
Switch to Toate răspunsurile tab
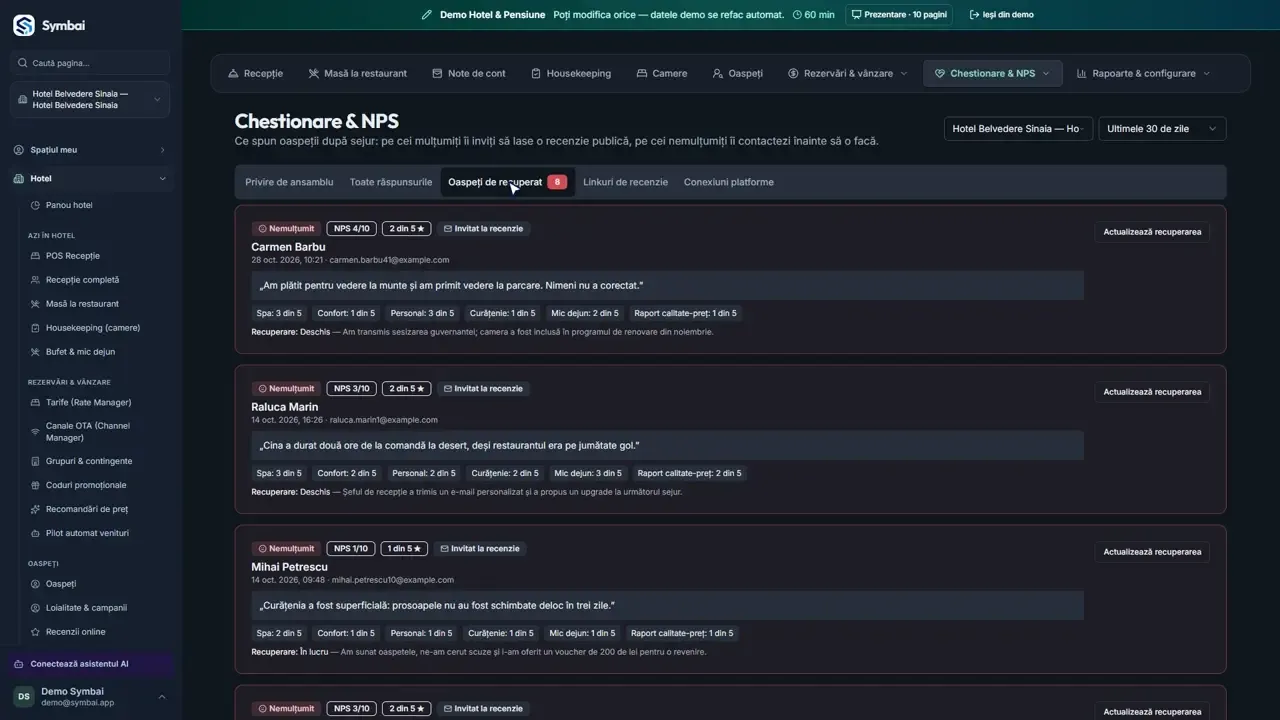(x=391, y=182)
